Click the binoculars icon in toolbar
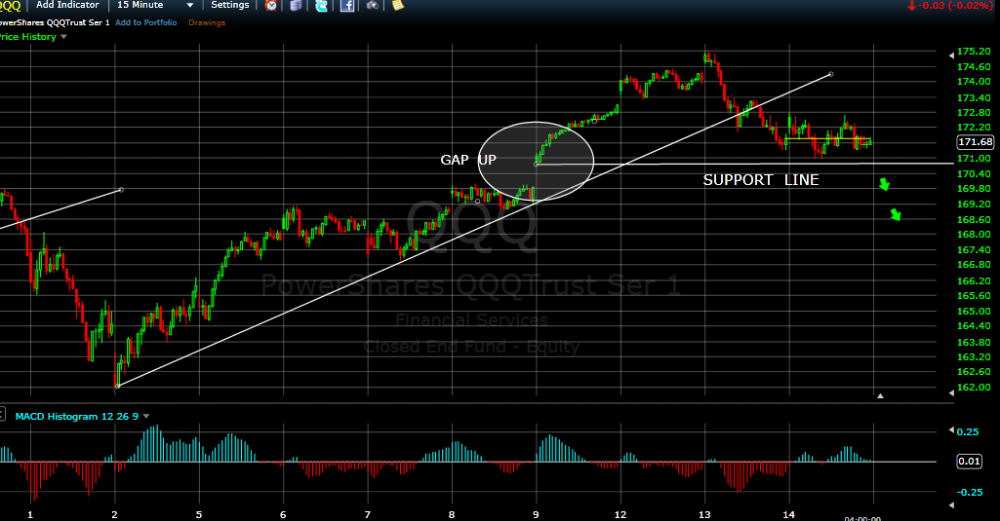The image size is (1000, 521). [x=372, y=6]
